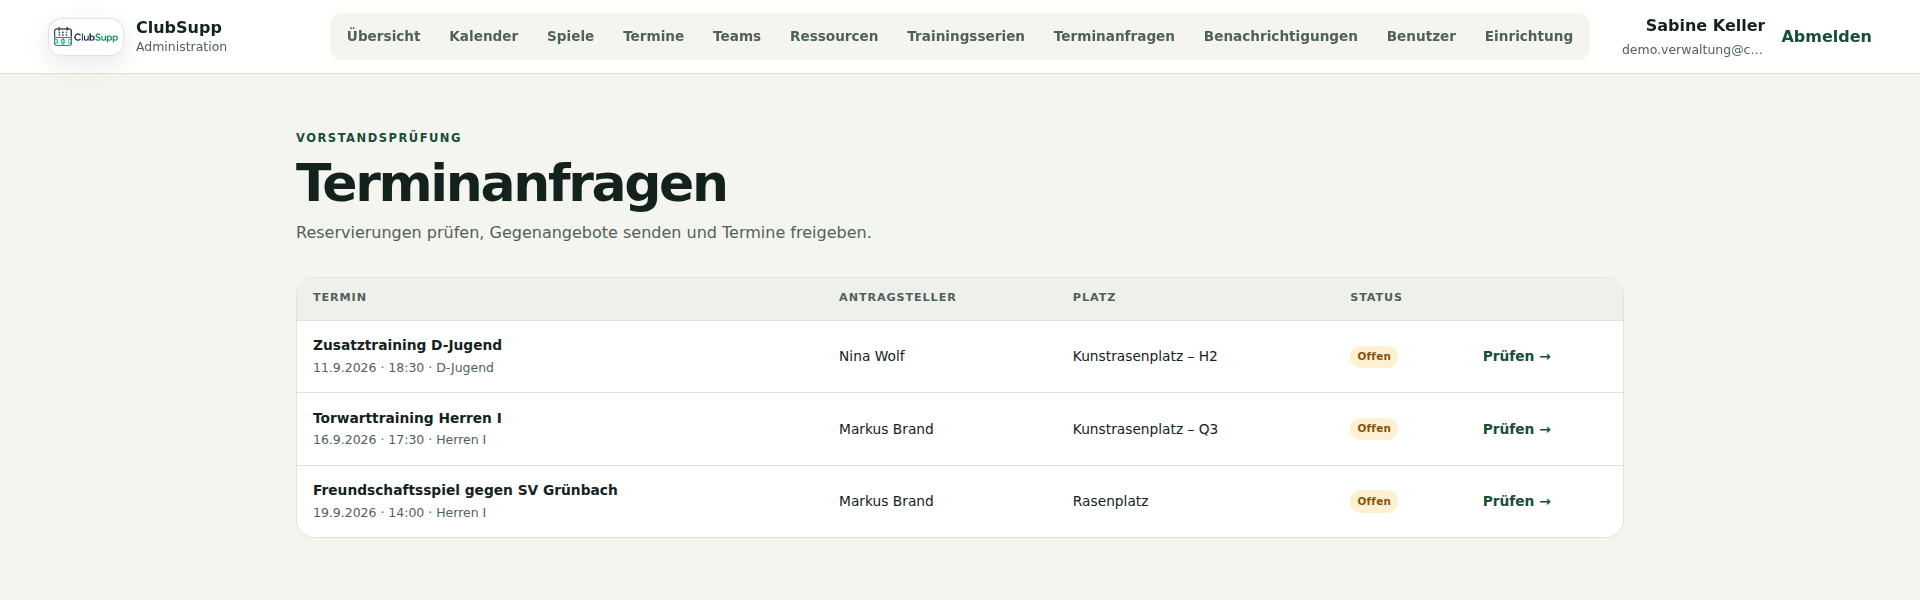Click the ClubSupp logo icon
The width and height of the screenshot is (1920, 600).
click(86, 37)
